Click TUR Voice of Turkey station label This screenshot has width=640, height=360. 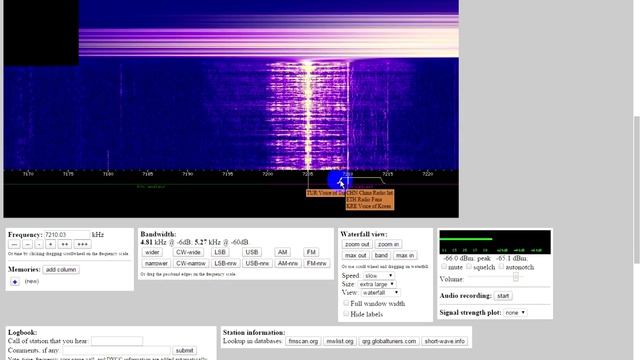tap(326, 193)
